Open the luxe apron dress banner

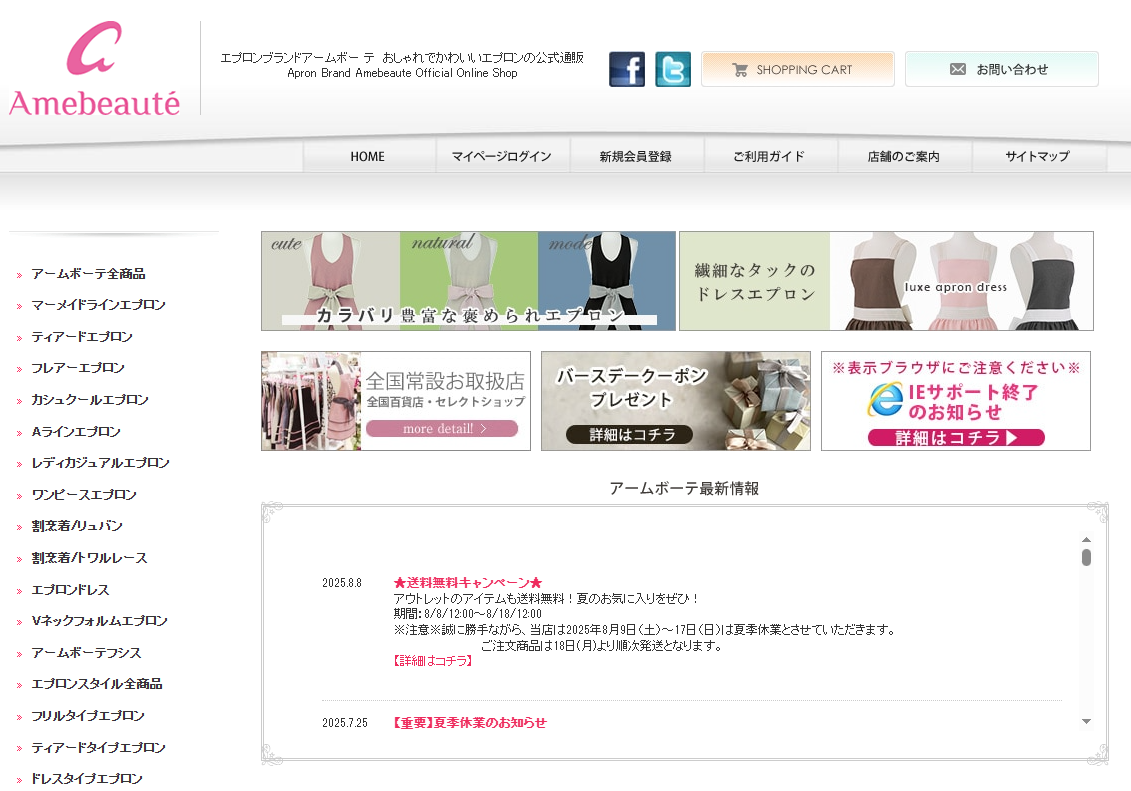(x=886, y=281)
